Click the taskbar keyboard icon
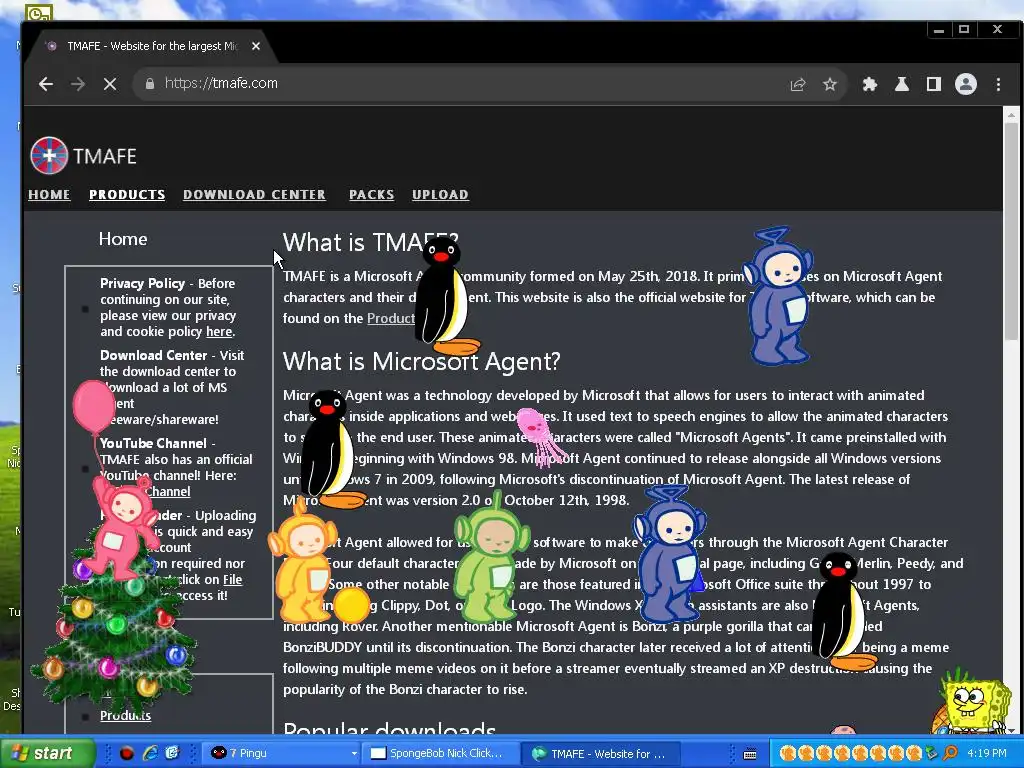 click(x=750, y=754)
